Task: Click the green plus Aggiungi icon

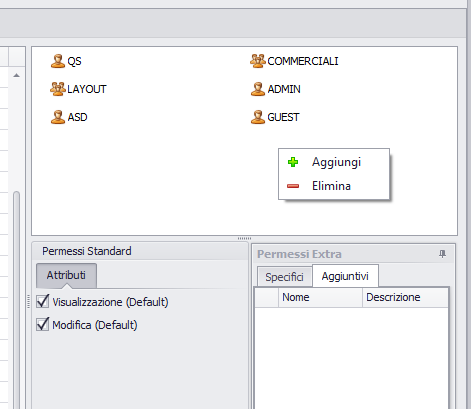Action: tap(293, 162)
